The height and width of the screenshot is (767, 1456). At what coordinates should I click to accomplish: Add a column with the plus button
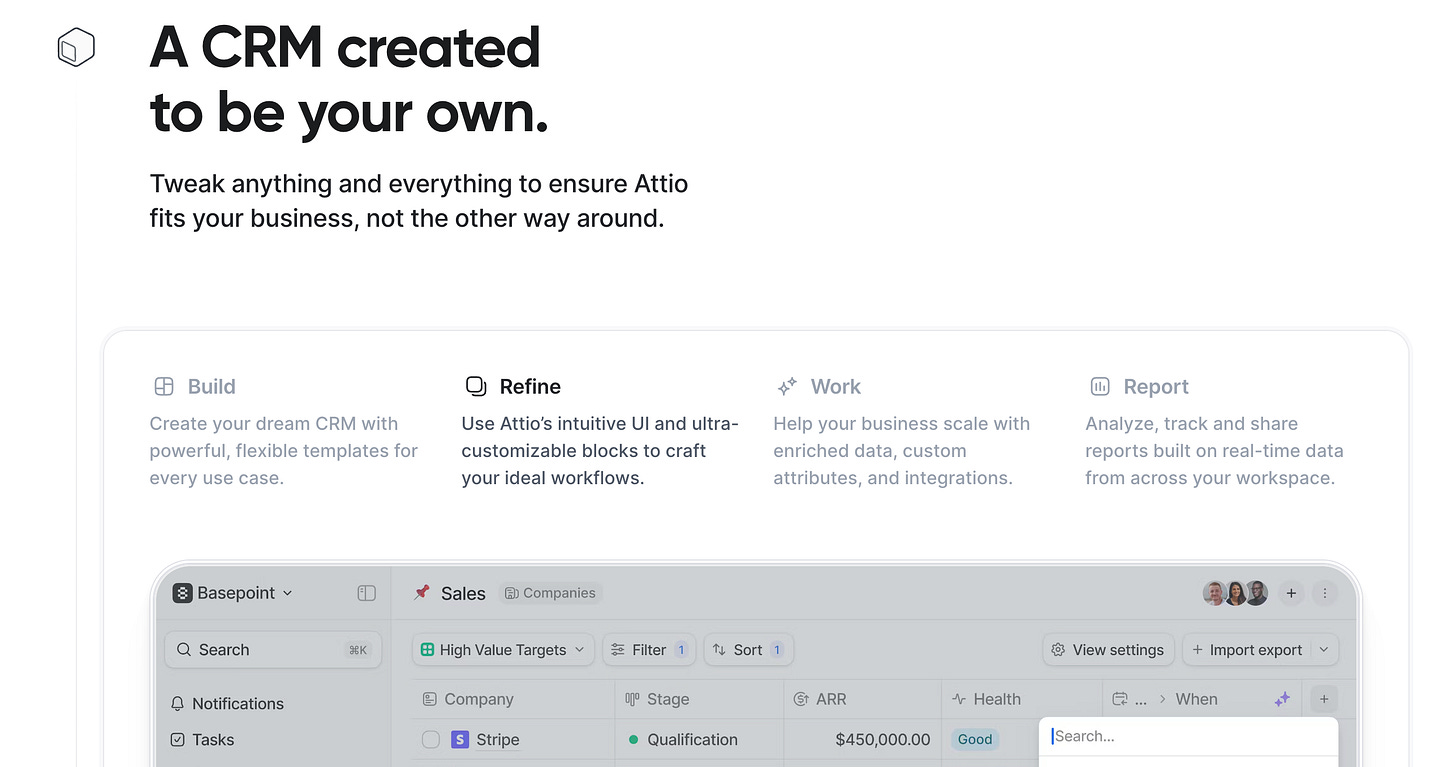[x=1323, y=700]
